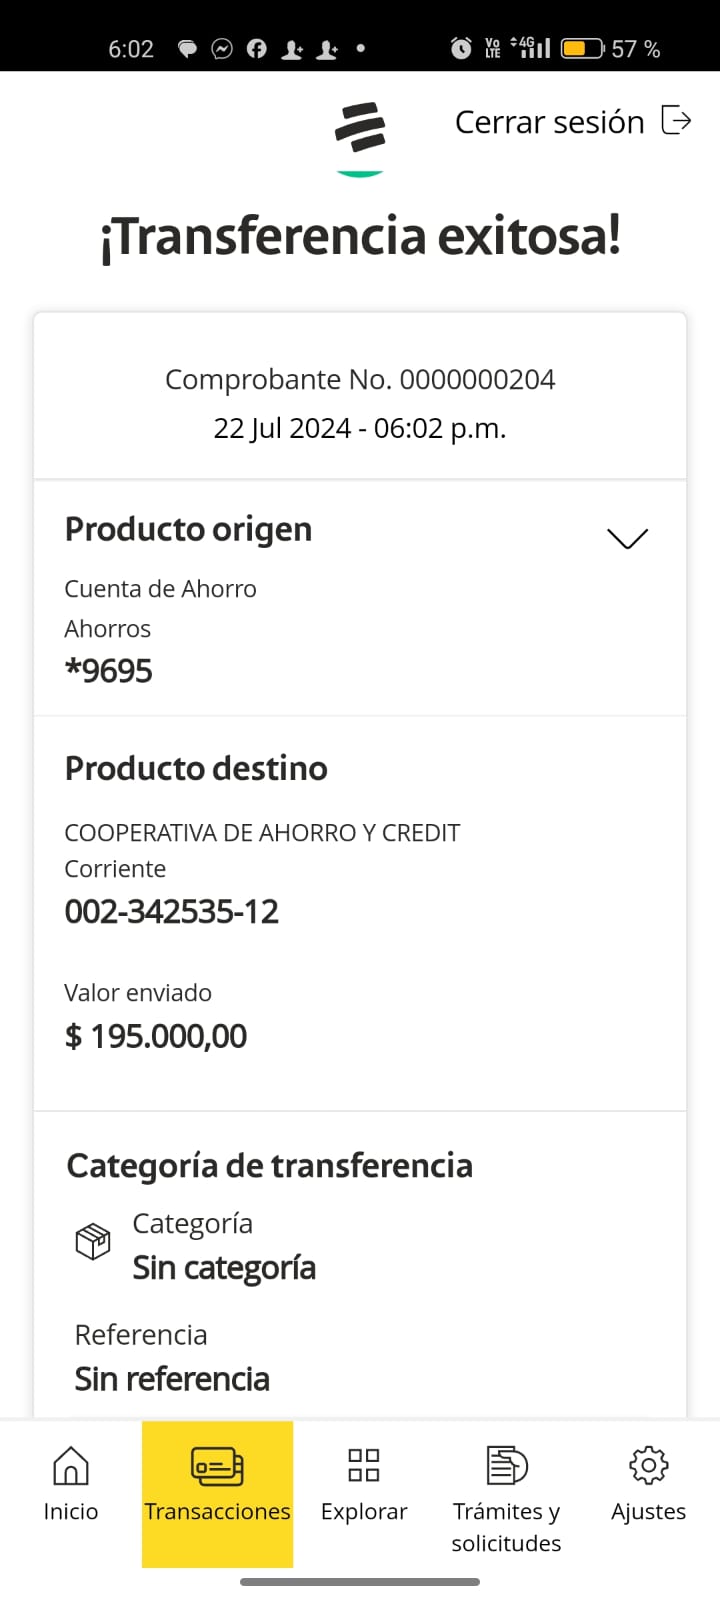Tap the Sin categoría value
The height and width of the screenshot is (1600, 720).
[224, 1268]
